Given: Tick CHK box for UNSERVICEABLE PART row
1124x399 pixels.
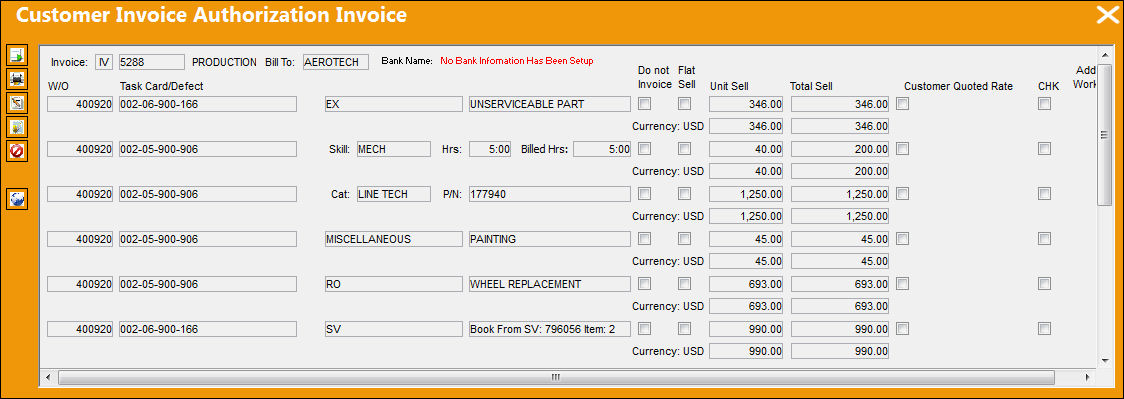Looking at the screenshot, I should pos(1044,104).
